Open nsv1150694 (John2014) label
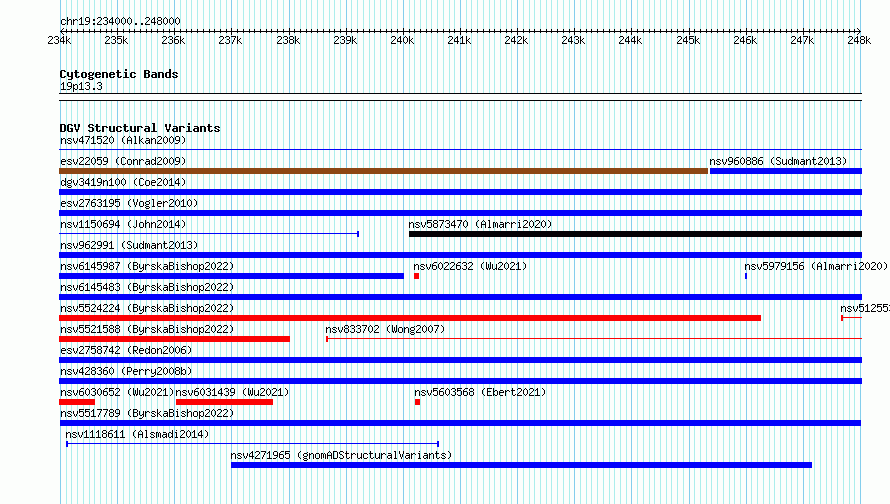 click(x=123, y=224)
